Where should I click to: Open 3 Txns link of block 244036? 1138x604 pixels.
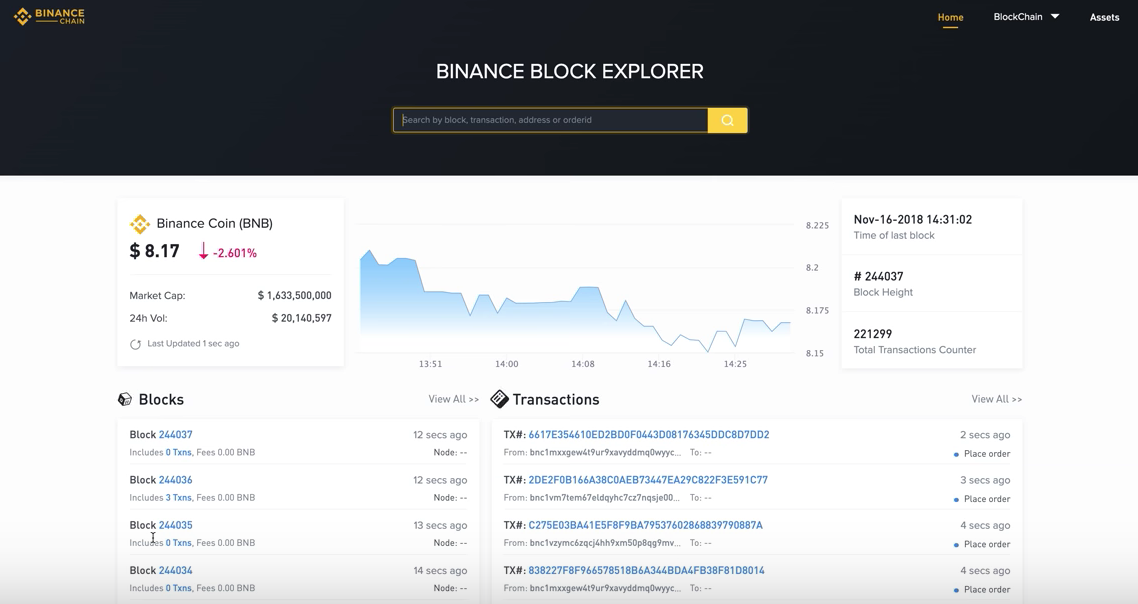179,497
